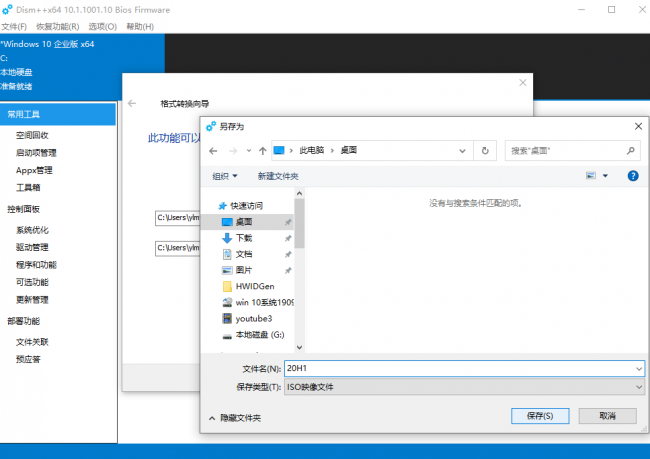Open the 保存类型 ISO映像文件 dropdown

coord(464,387)
